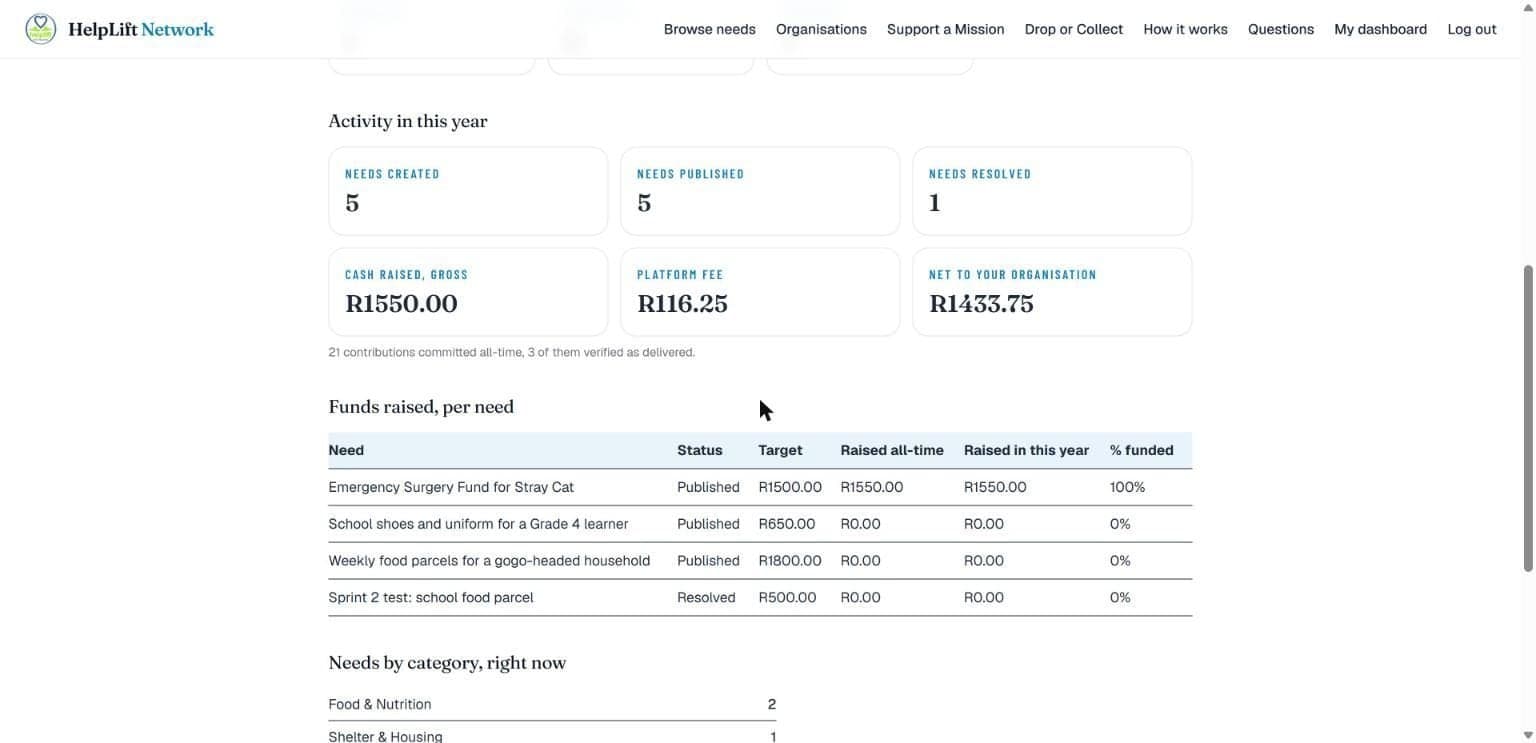
Task: Select the Net to your organisation value R1433.75
Action: (x=981, y=304)
